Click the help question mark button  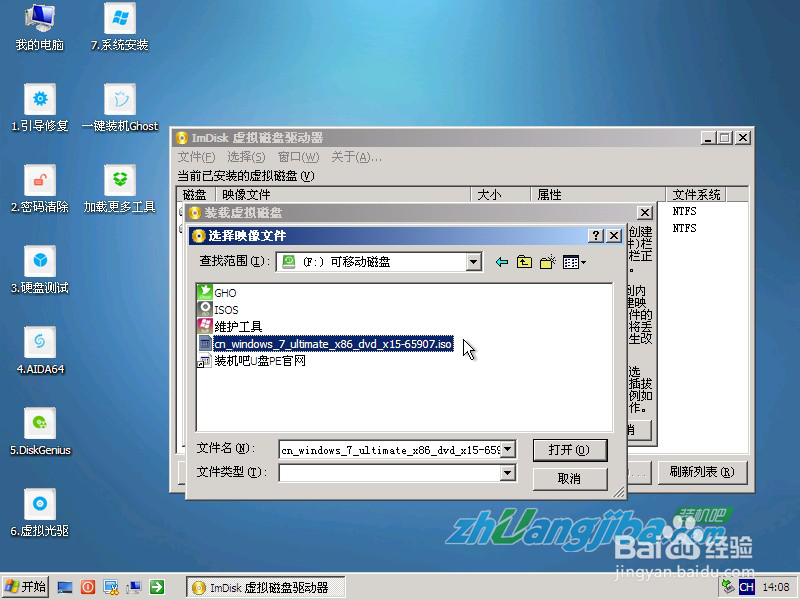pyautogui.click(x=595, y=235)
